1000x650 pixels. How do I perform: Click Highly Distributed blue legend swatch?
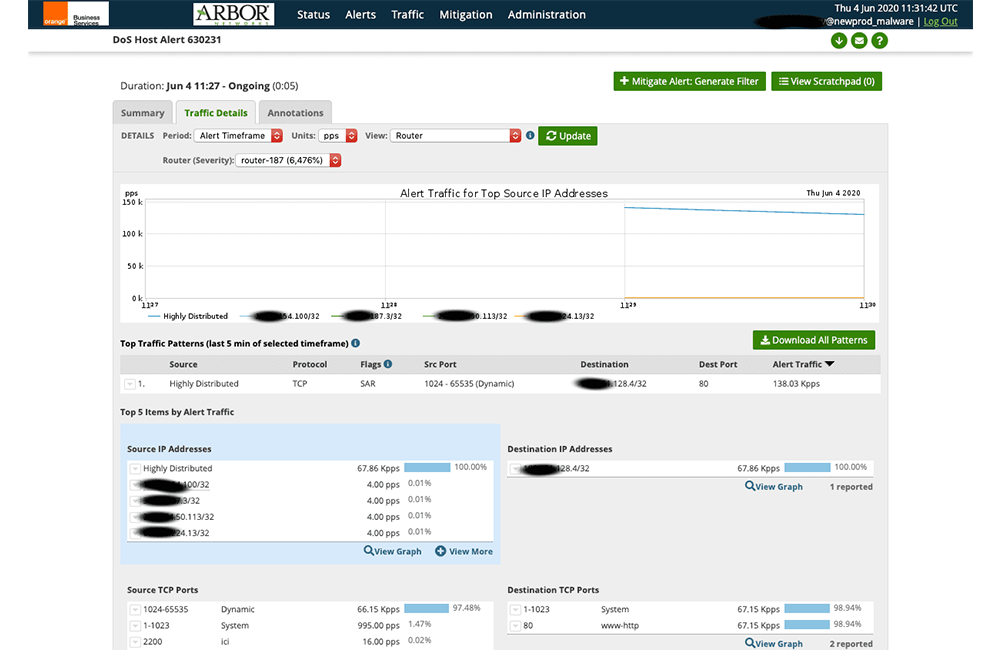tap(154, 316)
